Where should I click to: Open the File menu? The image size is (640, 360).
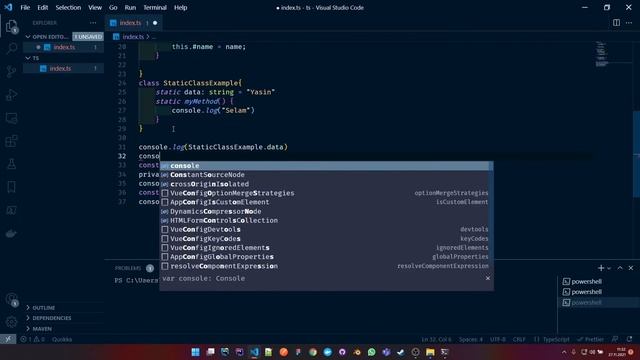click(25, 7)
